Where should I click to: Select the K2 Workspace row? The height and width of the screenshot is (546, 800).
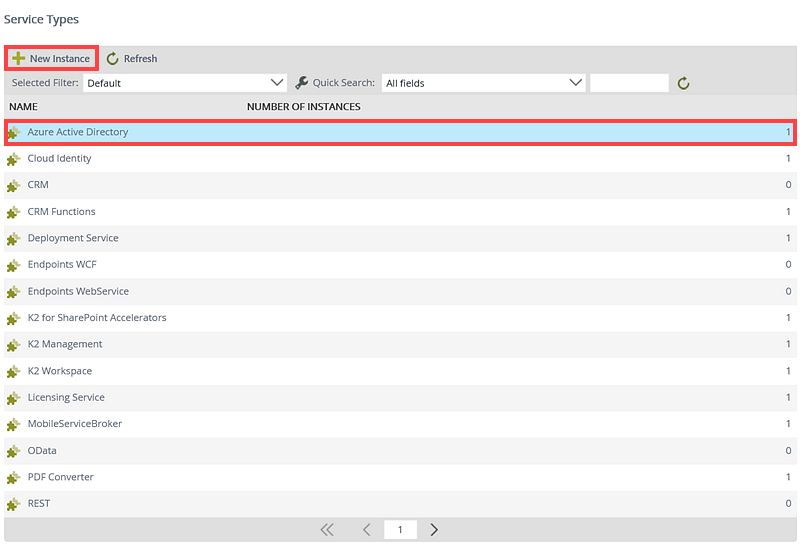click(400, 371)
